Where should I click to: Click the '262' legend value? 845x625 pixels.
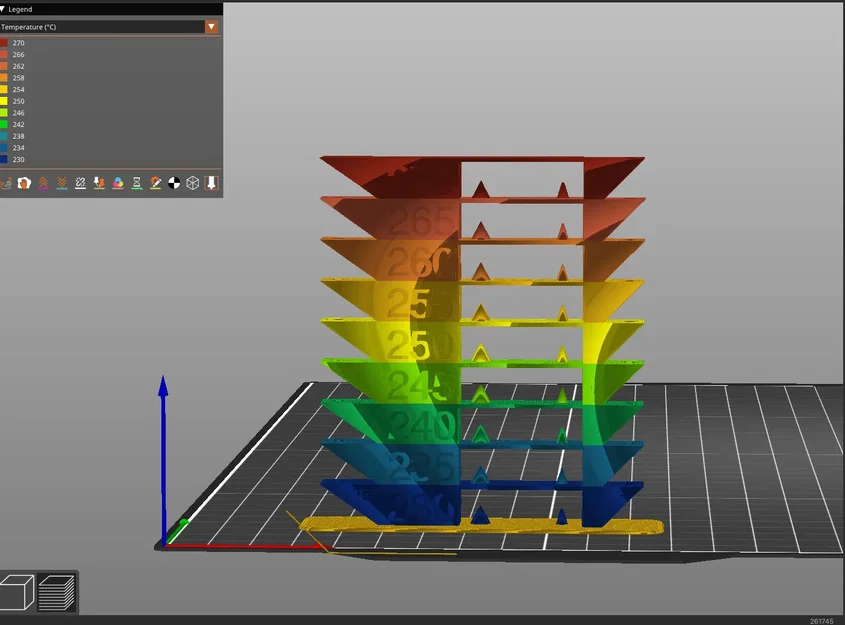[18, 66]
